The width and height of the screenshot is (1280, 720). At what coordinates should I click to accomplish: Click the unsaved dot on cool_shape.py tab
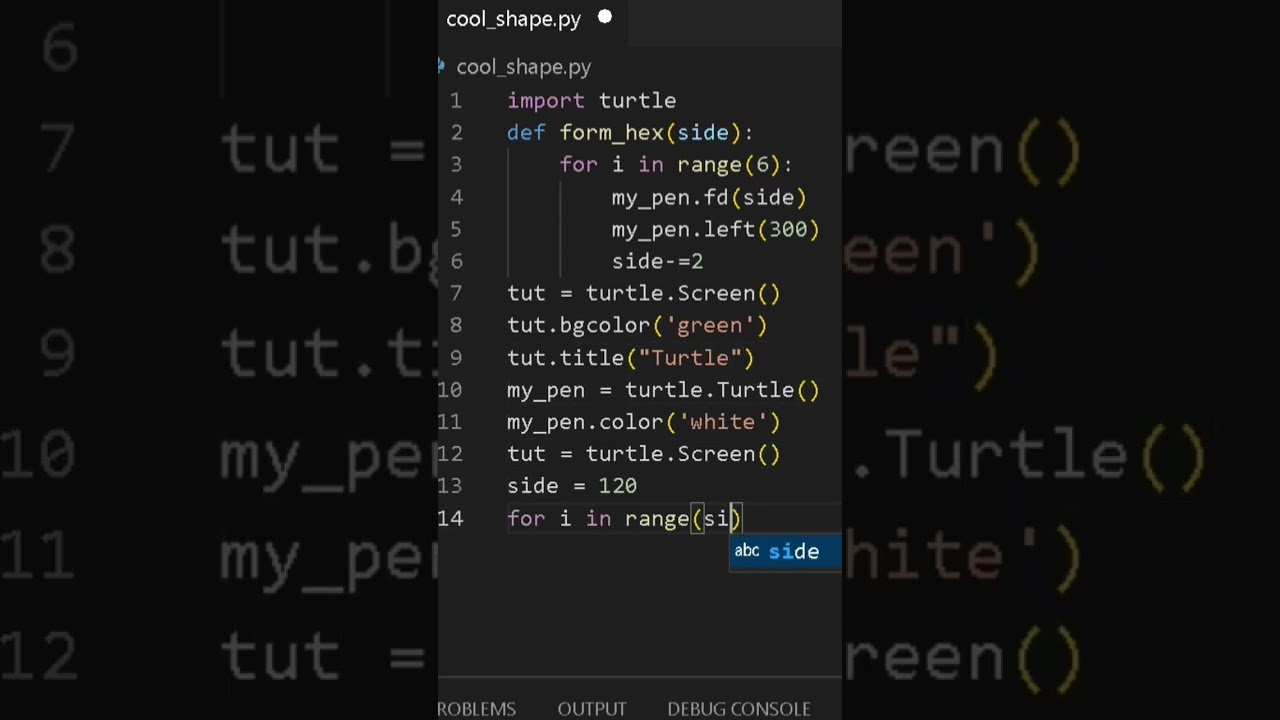point(604,17)
